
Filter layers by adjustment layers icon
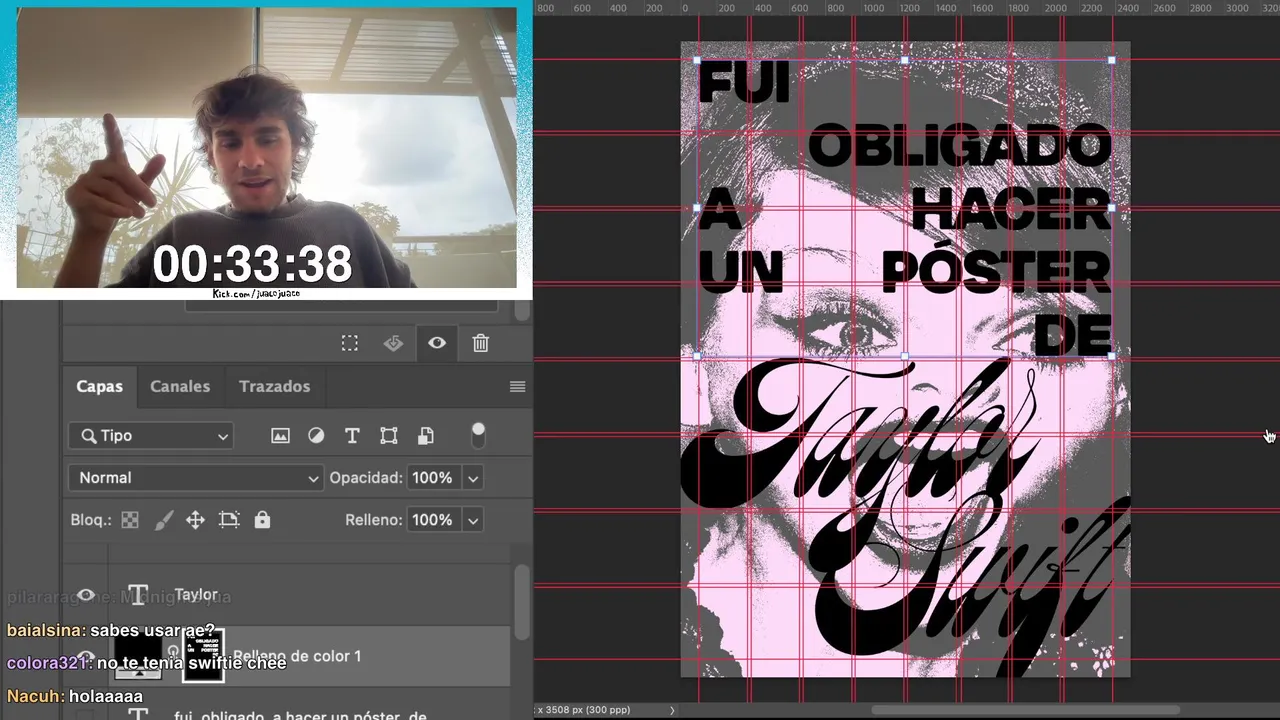(x=316, y=436)
